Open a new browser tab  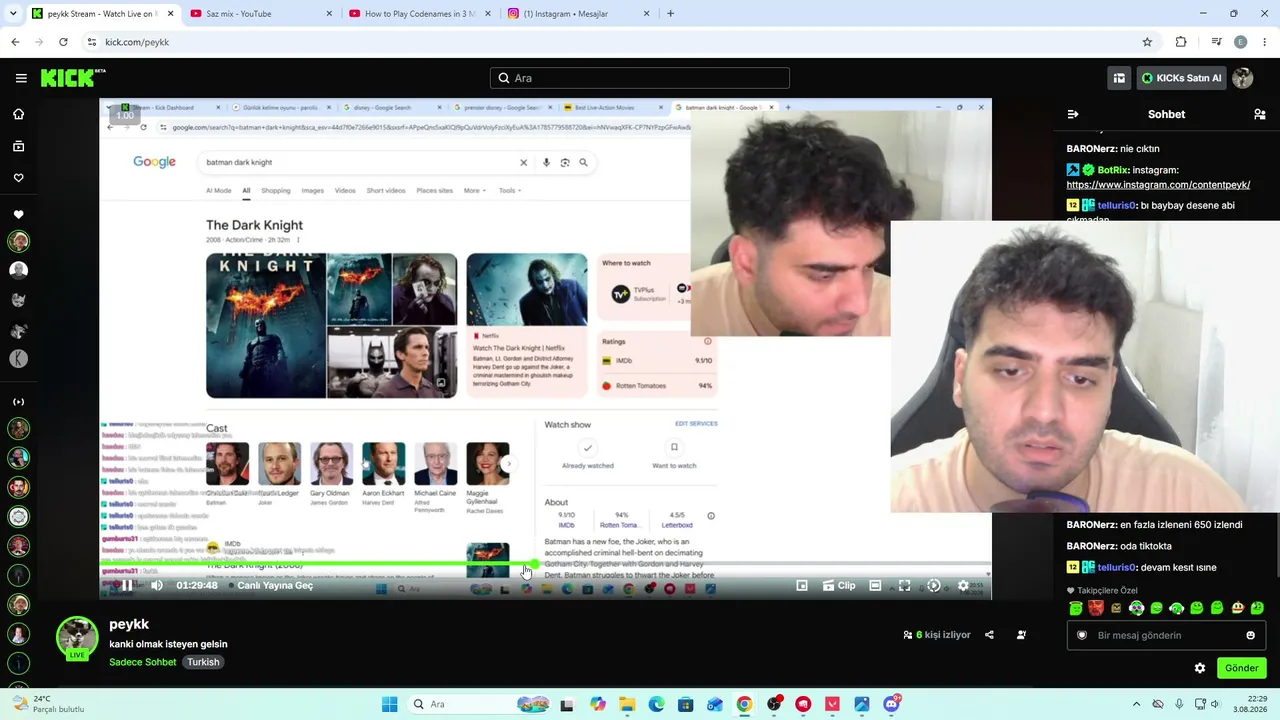[670, 14]
